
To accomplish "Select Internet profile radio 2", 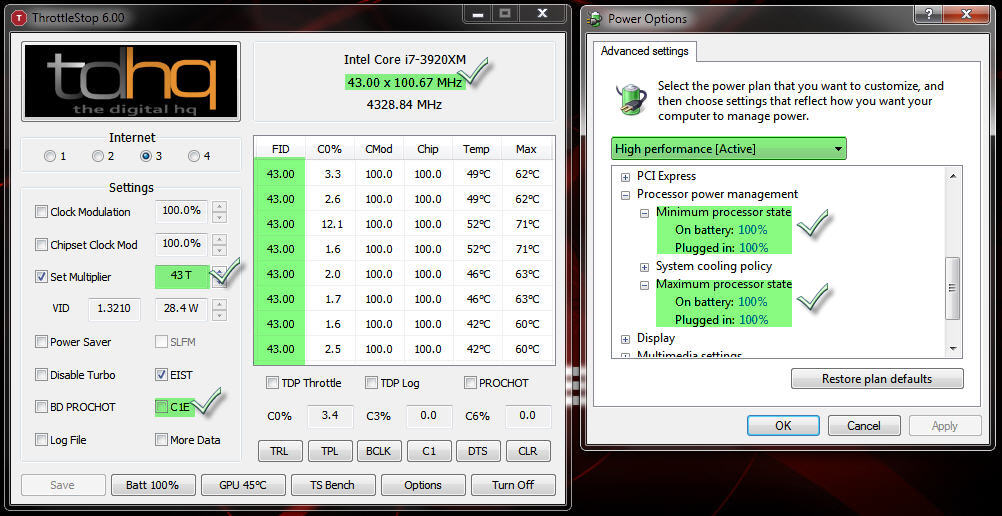I will [x=98, y=156].
